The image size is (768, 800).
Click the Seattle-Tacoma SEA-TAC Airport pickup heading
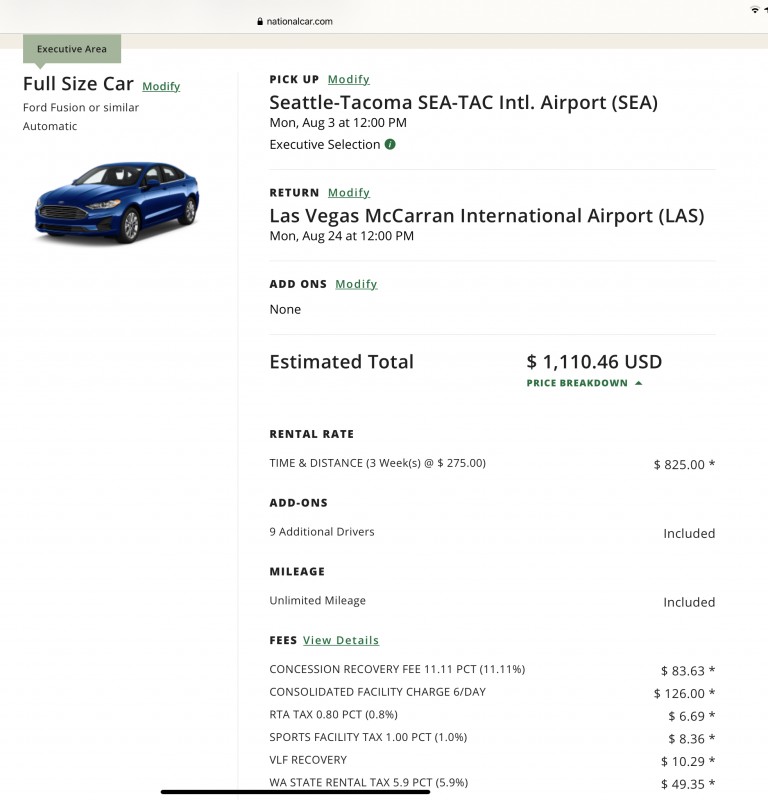(x=463, y=102)
